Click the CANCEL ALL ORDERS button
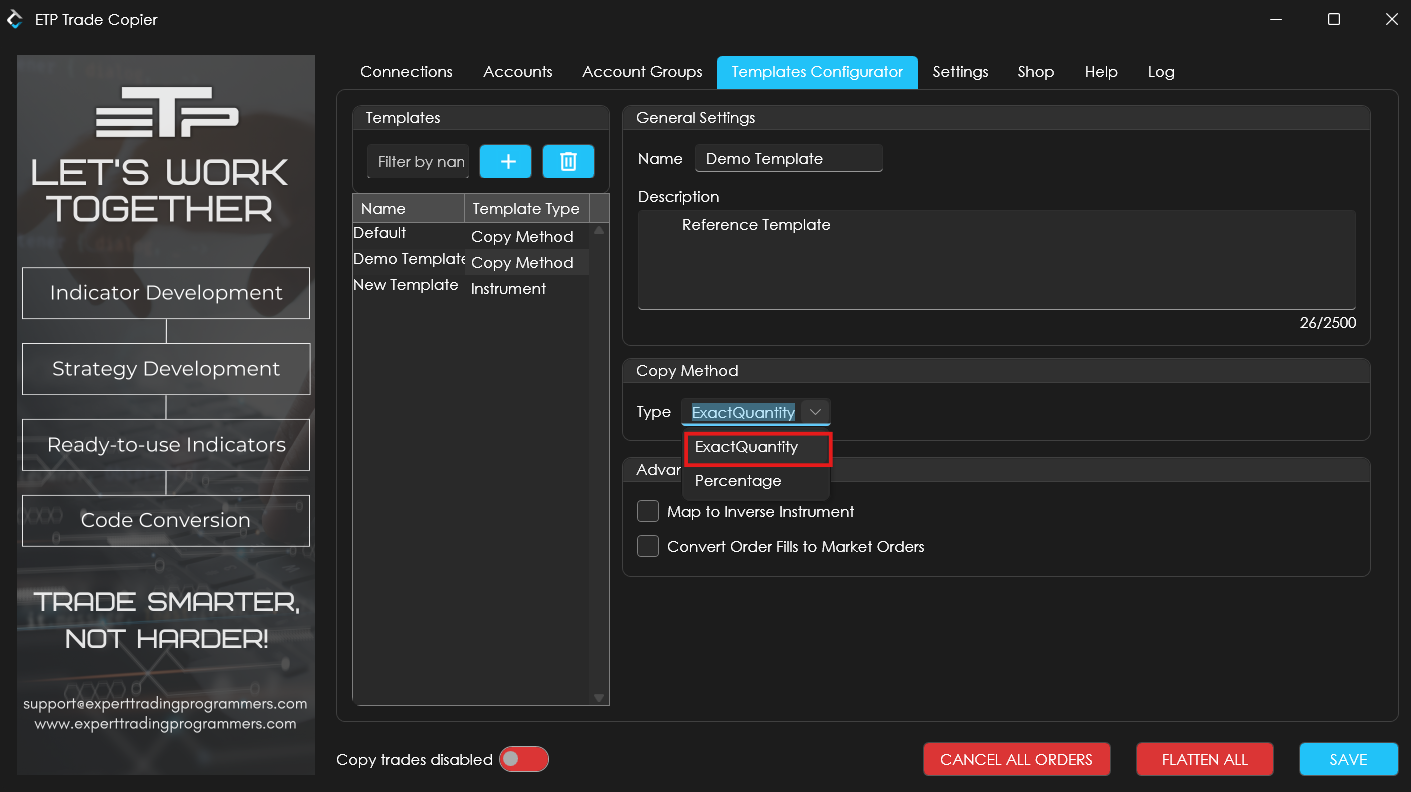The height and width of the screenshot is (792, 1411). click(1016, 759)
